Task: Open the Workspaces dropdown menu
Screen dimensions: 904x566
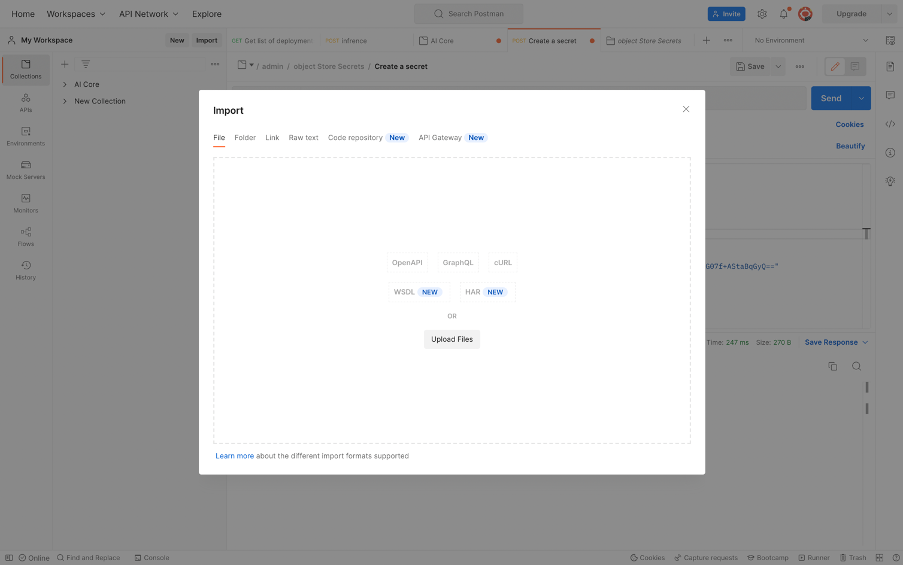Action: pyautogui.click(x=76, y=14)
